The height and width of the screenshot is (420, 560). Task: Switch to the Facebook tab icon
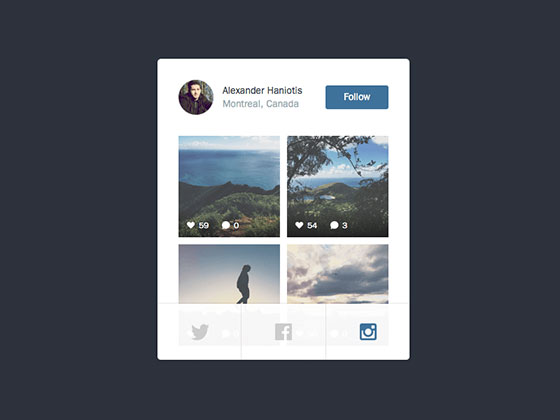[x=284, y=332]
